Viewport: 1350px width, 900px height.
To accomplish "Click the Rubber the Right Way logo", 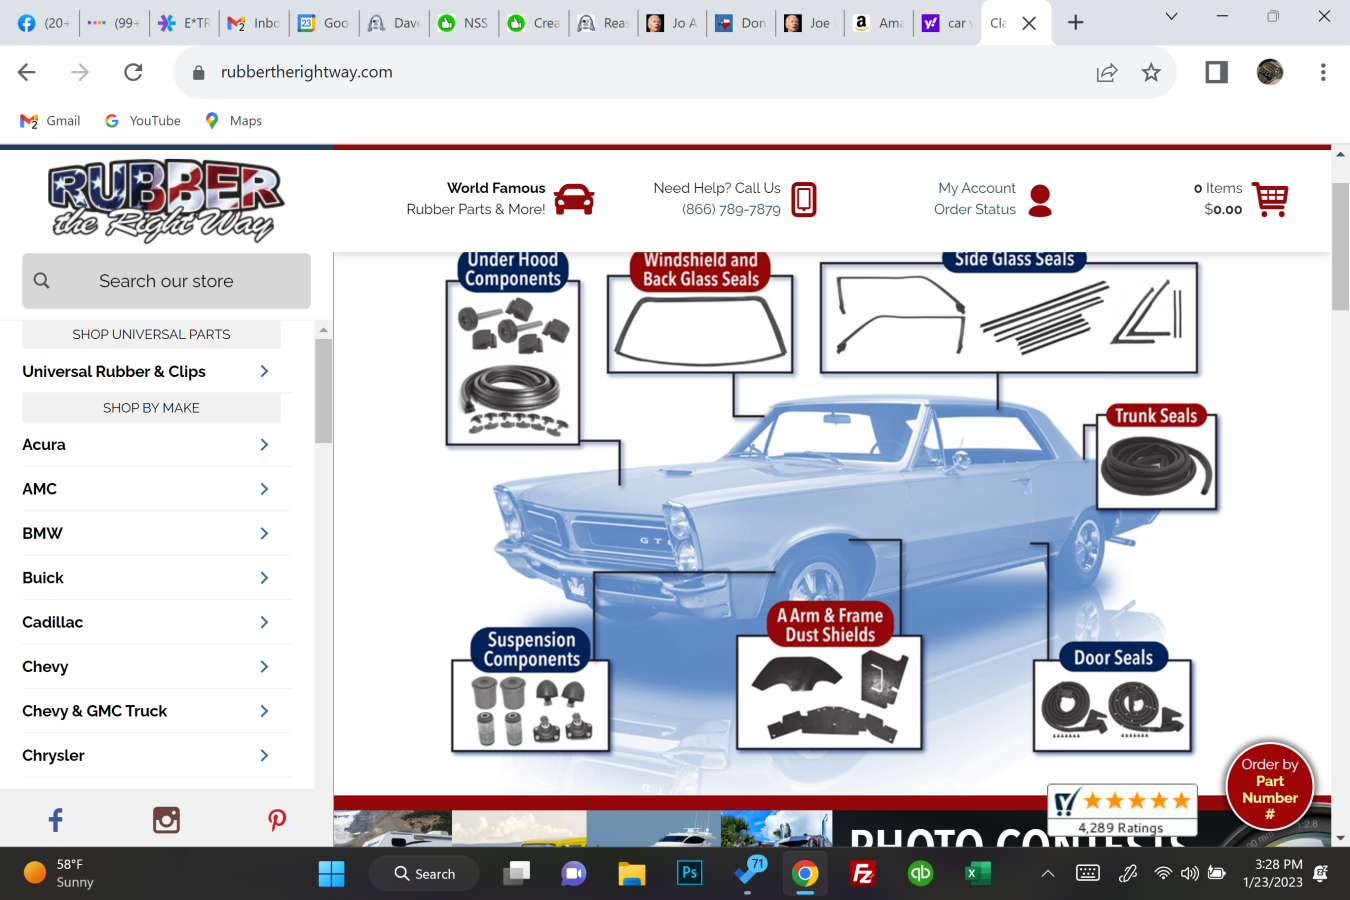I will 166,200.
